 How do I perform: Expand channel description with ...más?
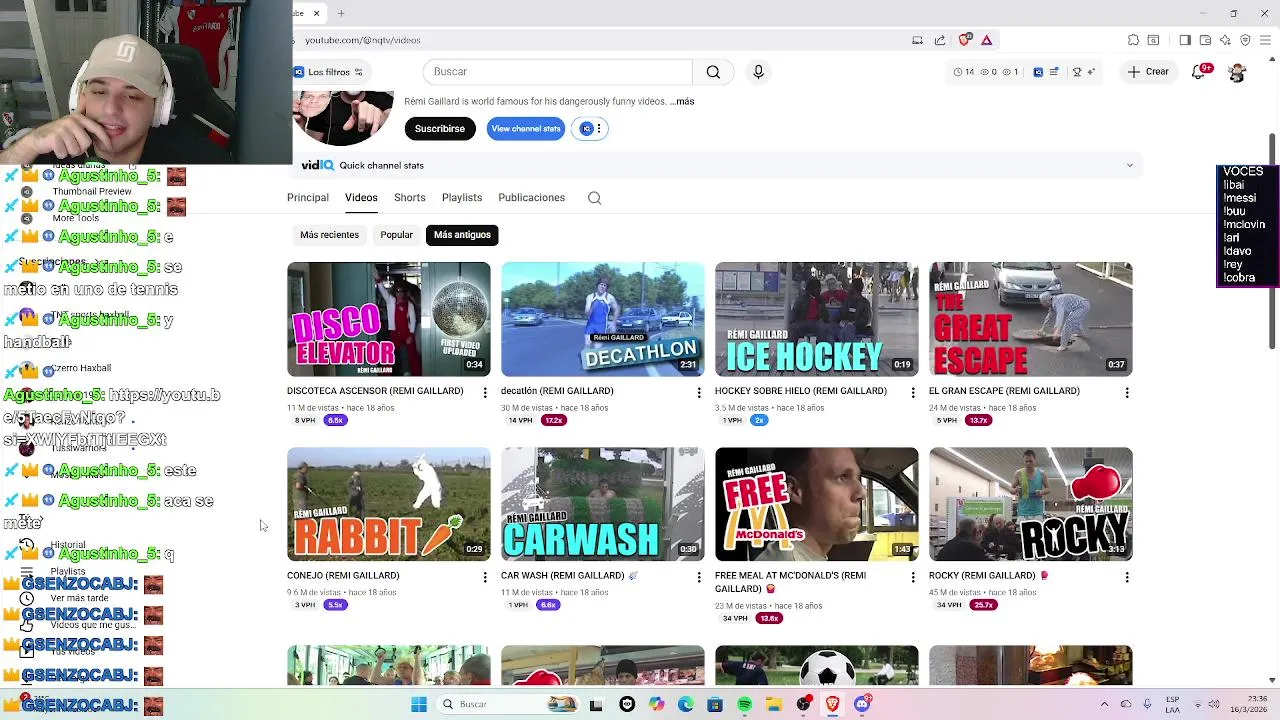pos(682,101)
